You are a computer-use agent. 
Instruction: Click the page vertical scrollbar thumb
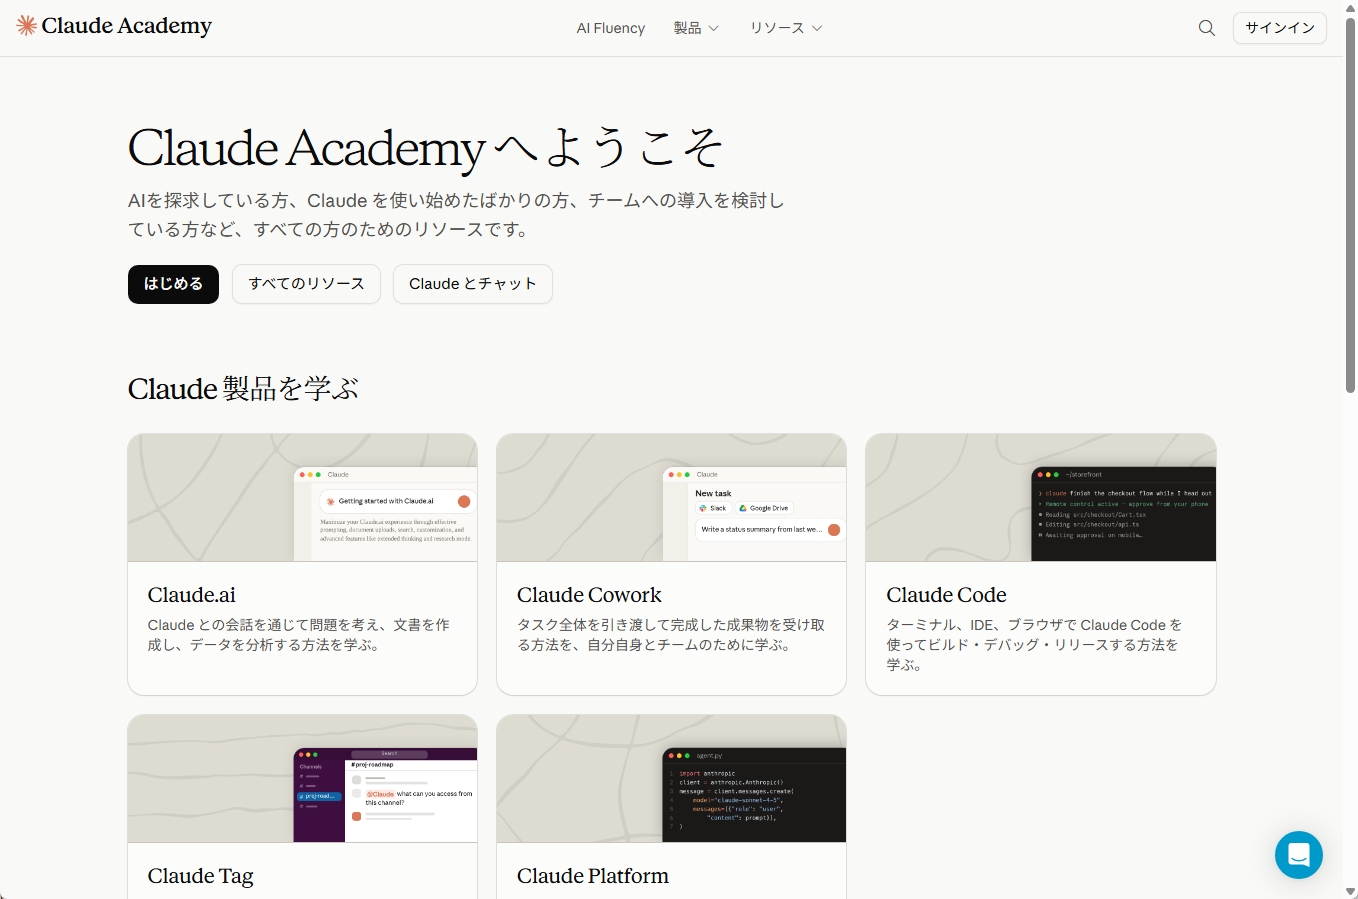[1350, 204]
